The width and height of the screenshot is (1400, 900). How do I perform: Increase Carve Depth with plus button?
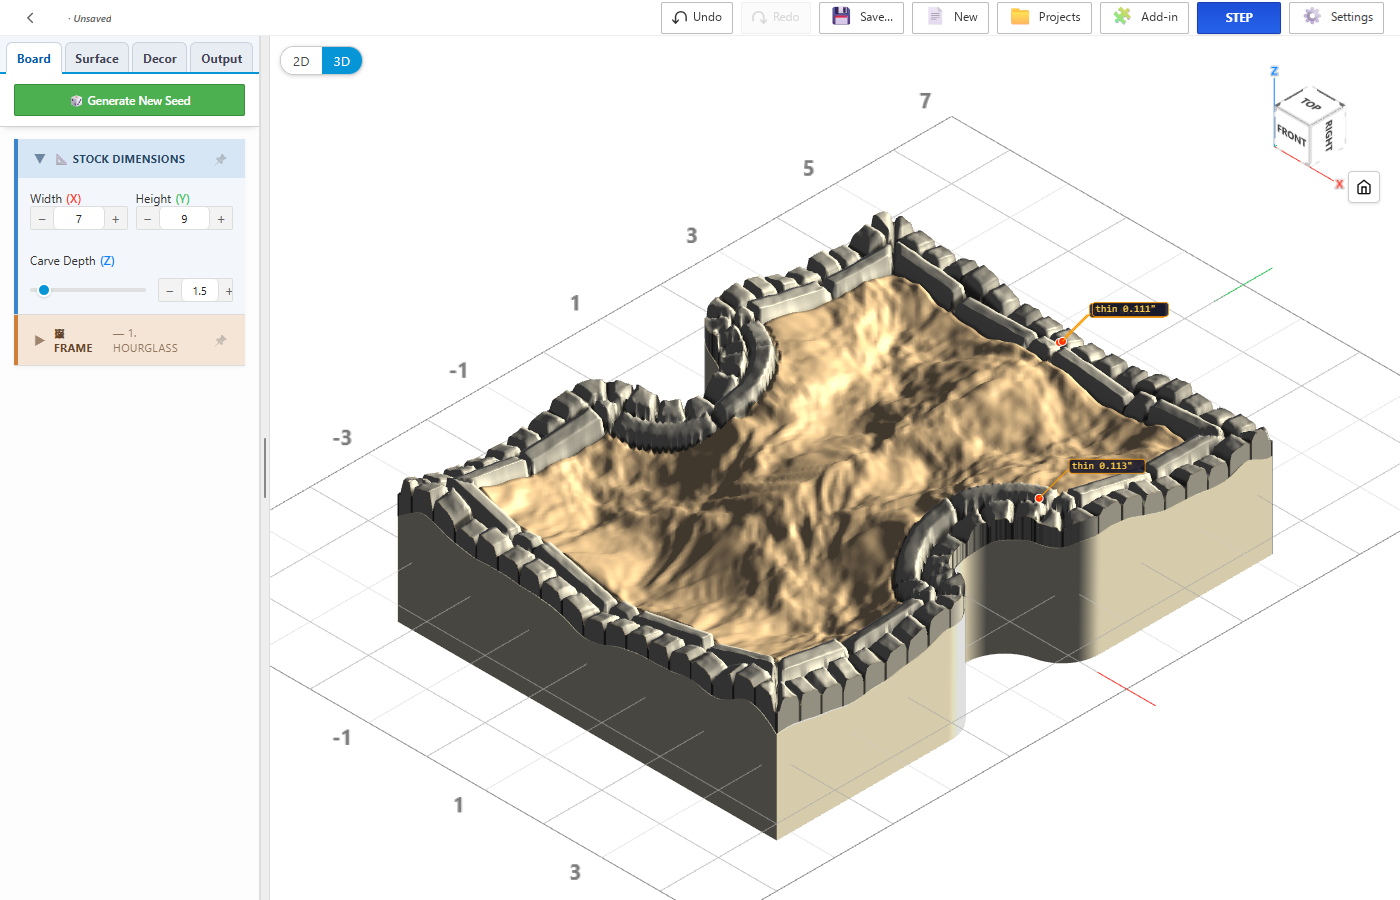[x=228, y=291]
